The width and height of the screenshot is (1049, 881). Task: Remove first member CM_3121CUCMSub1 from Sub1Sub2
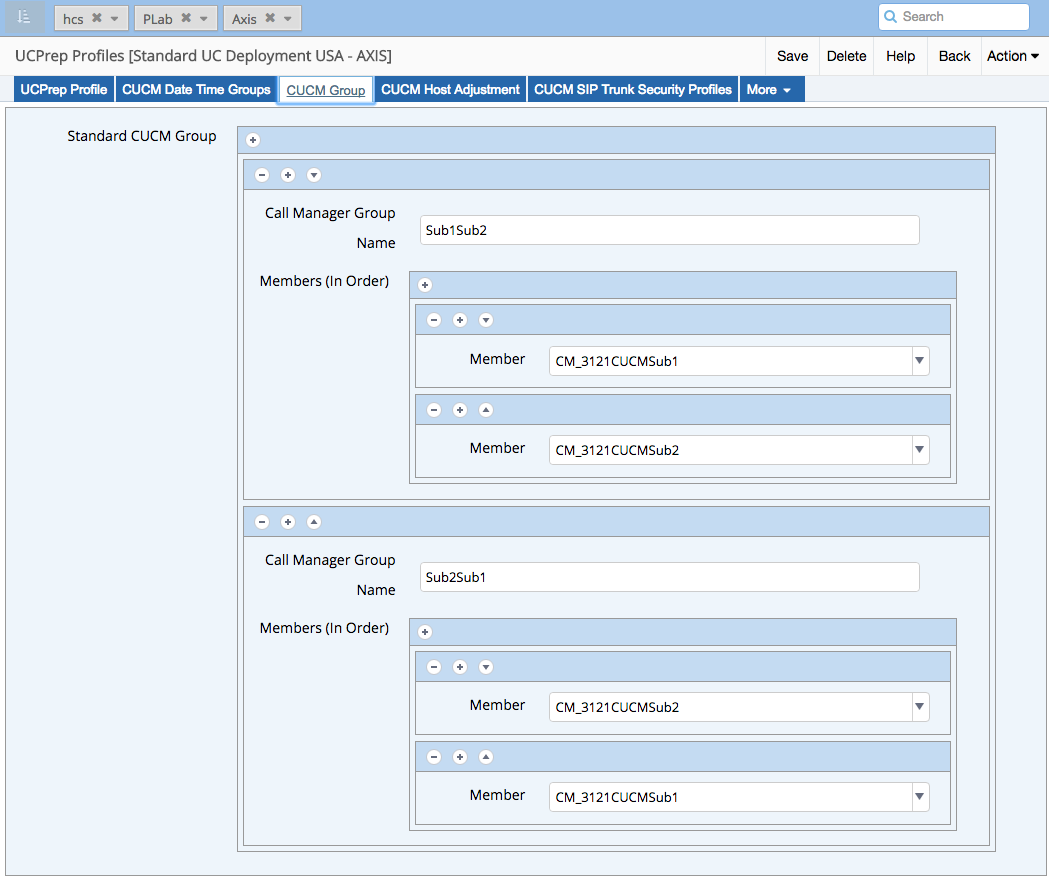[x=434, y=320]
